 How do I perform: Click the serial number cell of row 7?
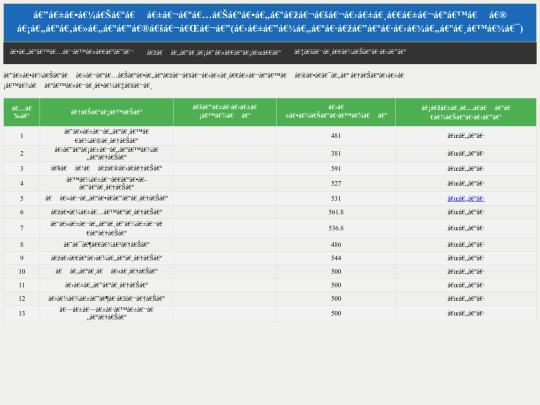tap(22, 228)
